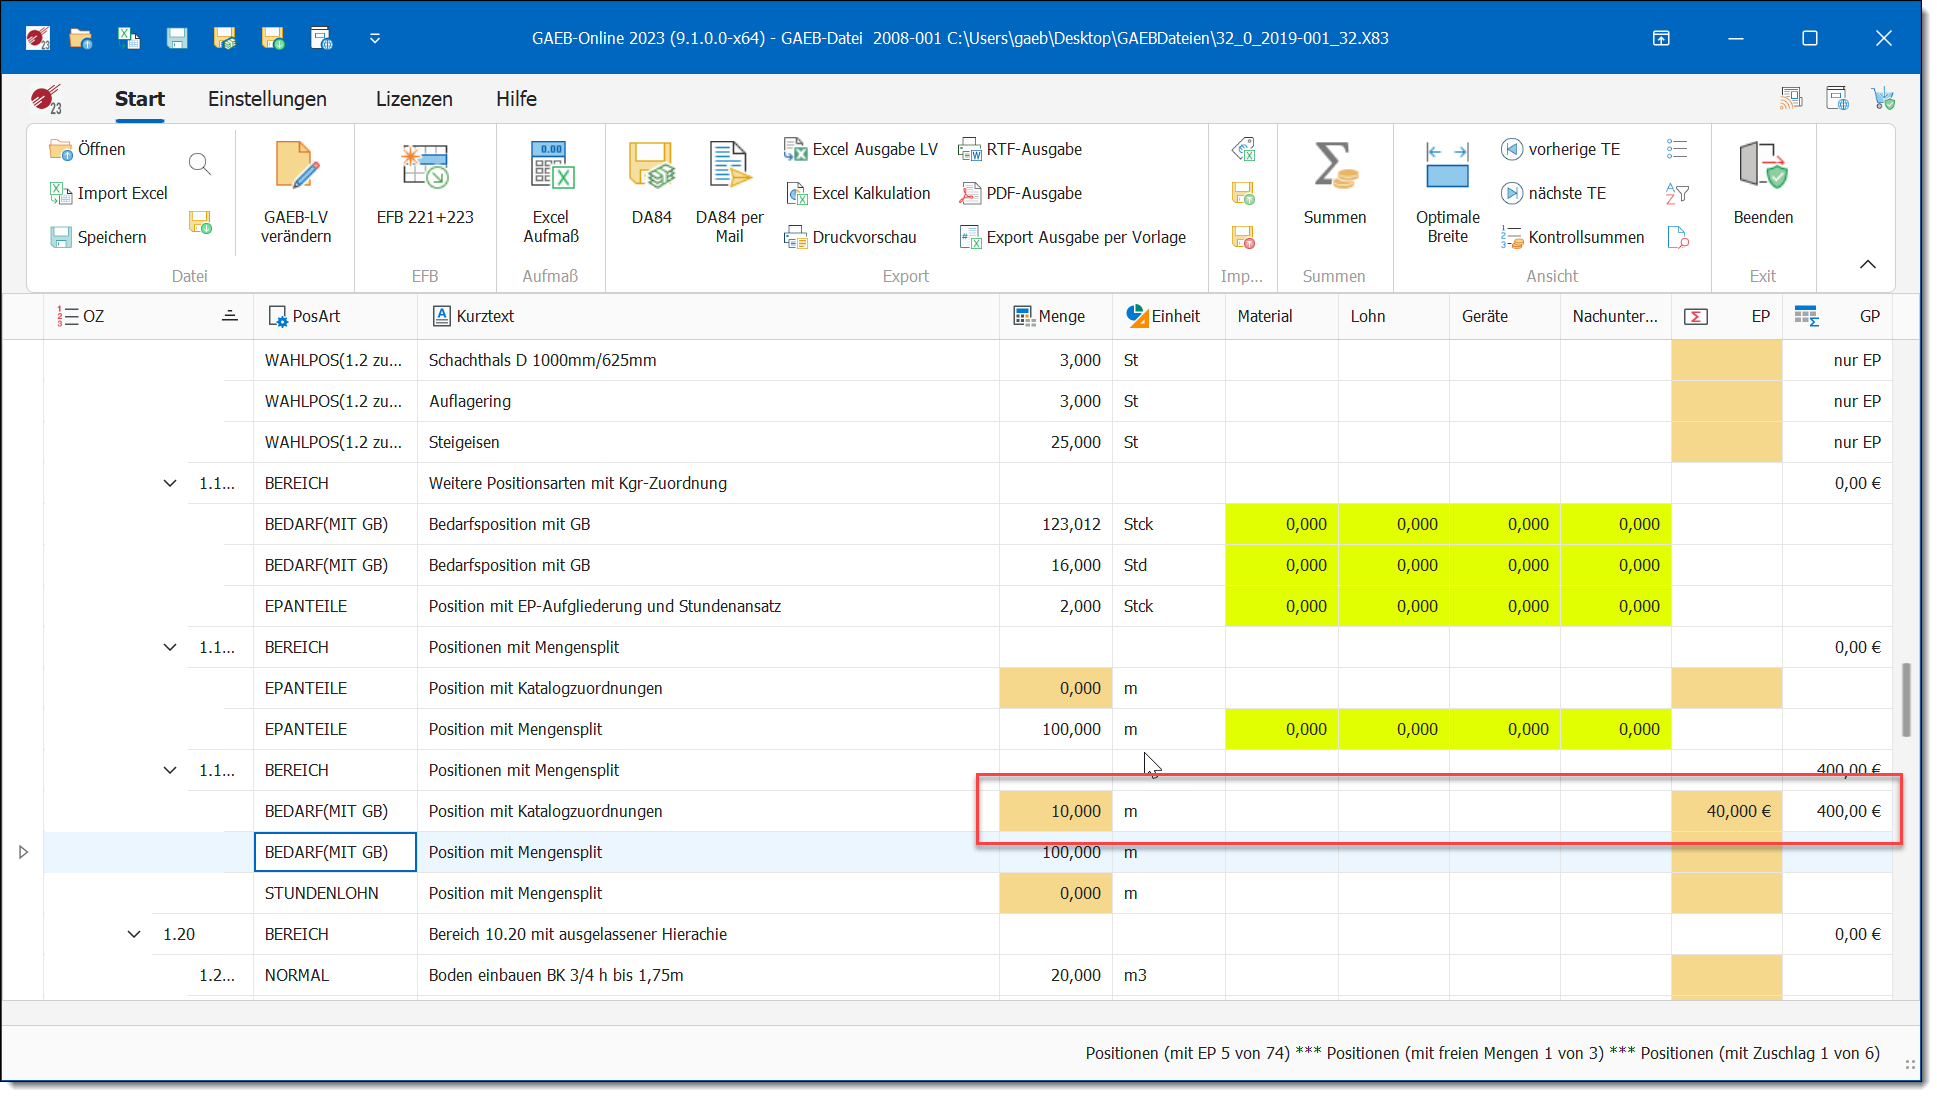Viewport: 1937px width, 1097px height.
Task: Click the Optimale Breite icon
Action: click(1447, 167)
